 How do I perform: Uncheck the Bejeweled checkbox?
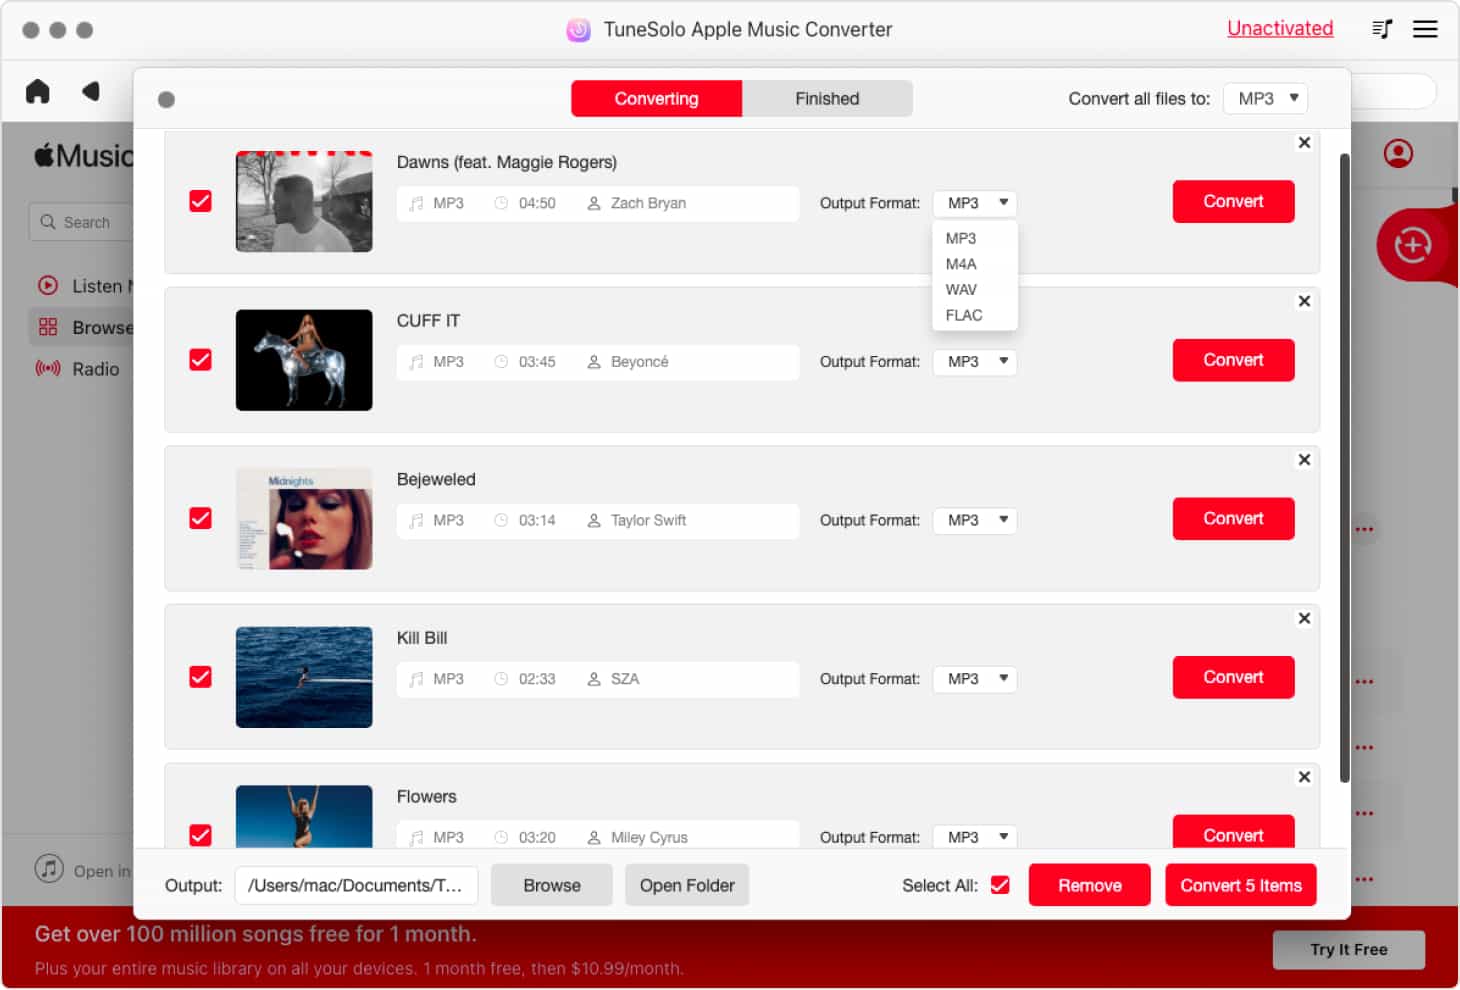point(200,518)
